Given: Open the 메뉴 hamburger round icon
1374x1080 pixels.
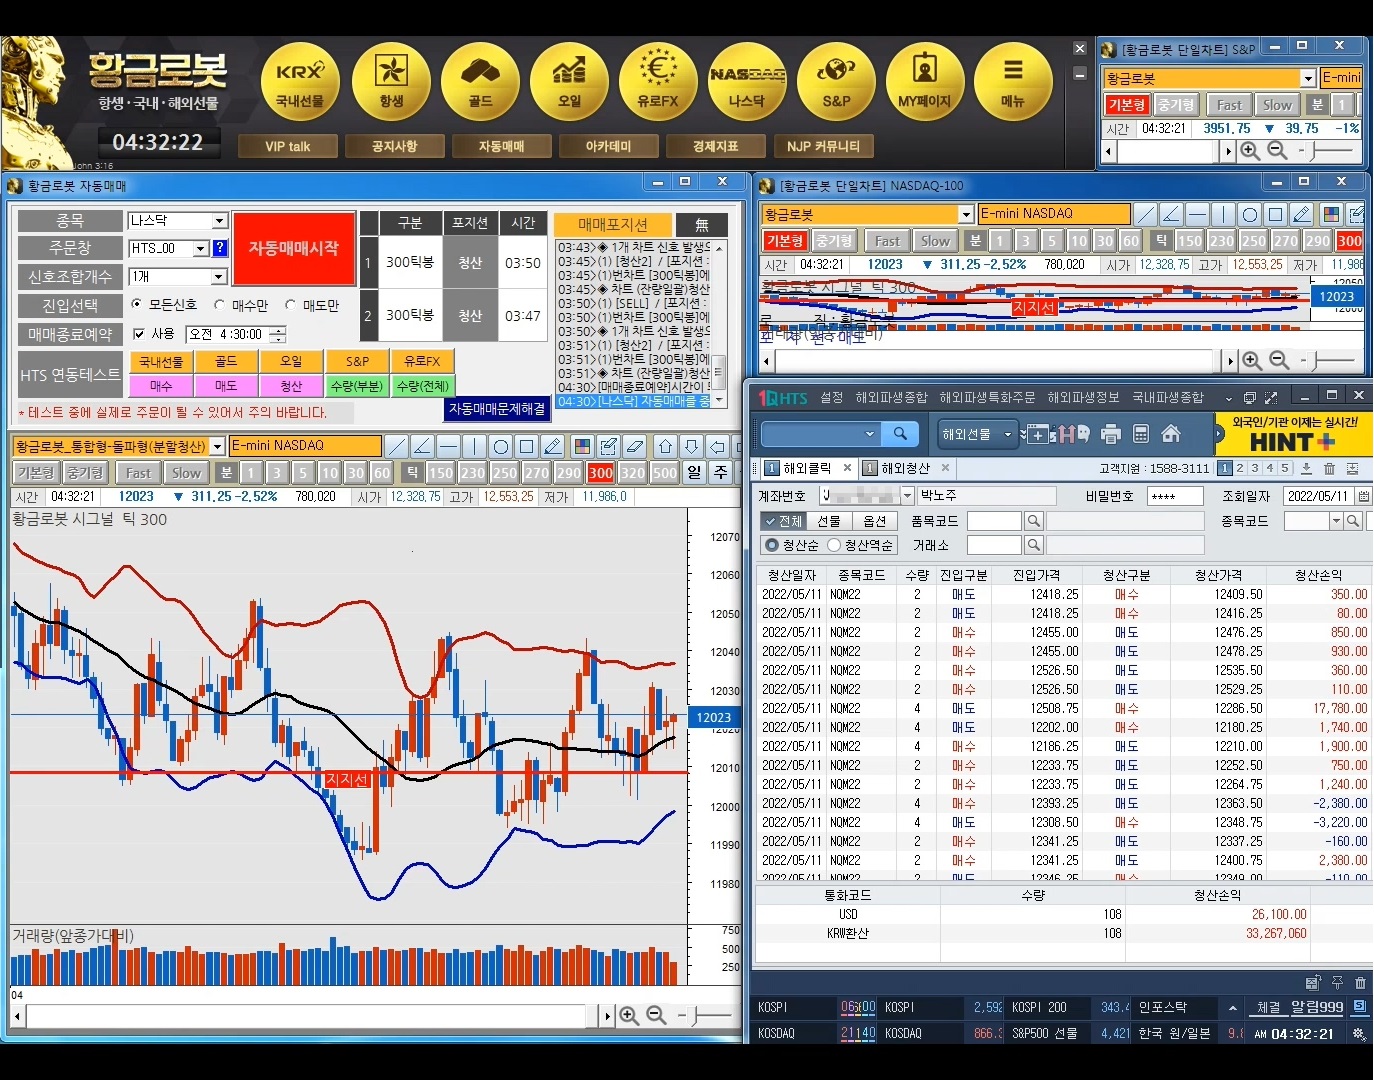Looking at the screenshot, I should click(x=1013, y=82).
